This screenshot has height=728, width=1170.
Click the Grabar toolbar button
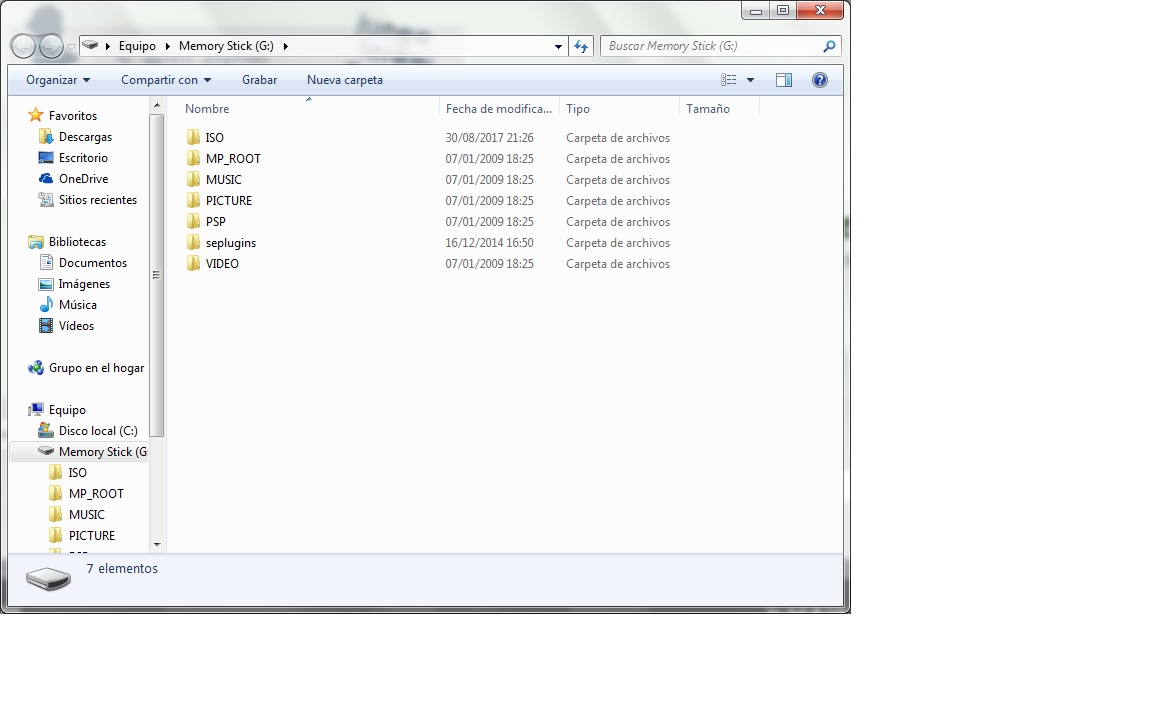click(x=259, y=80)
